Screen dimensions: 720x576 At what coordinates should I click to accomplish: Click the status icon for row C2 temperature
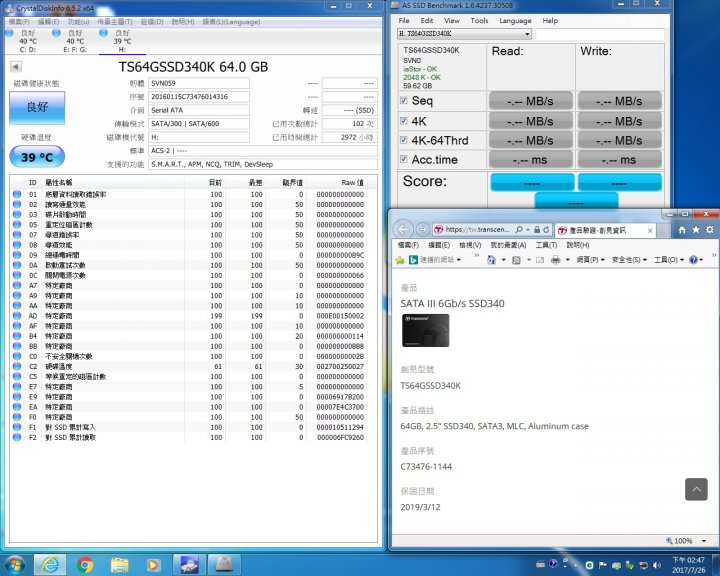point(17,366)
